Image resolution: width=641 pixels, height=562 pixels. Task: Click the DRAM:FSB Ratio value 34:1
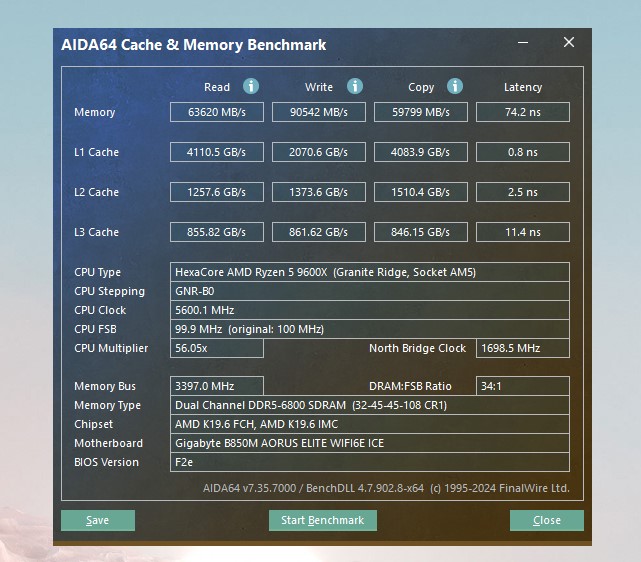click(x=522, y=386)
